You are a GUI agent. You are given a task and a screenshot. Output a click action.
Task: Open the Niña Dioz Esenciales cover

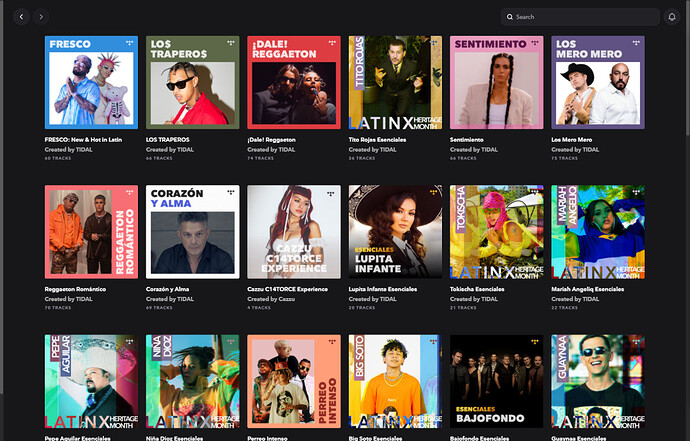[x=193, y=382]
